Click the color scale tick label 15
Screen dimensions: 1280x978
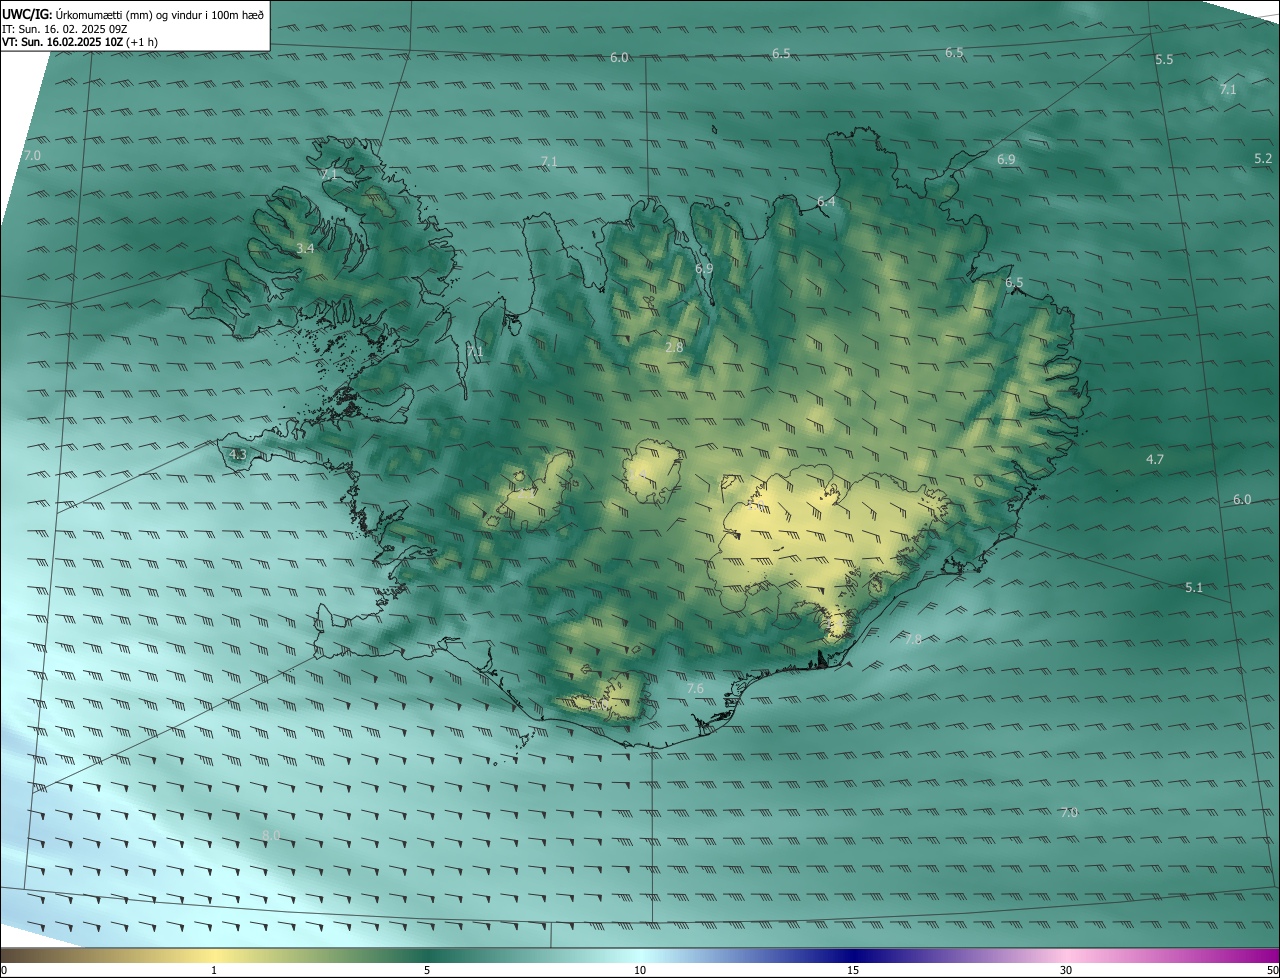tap(853, 970)
